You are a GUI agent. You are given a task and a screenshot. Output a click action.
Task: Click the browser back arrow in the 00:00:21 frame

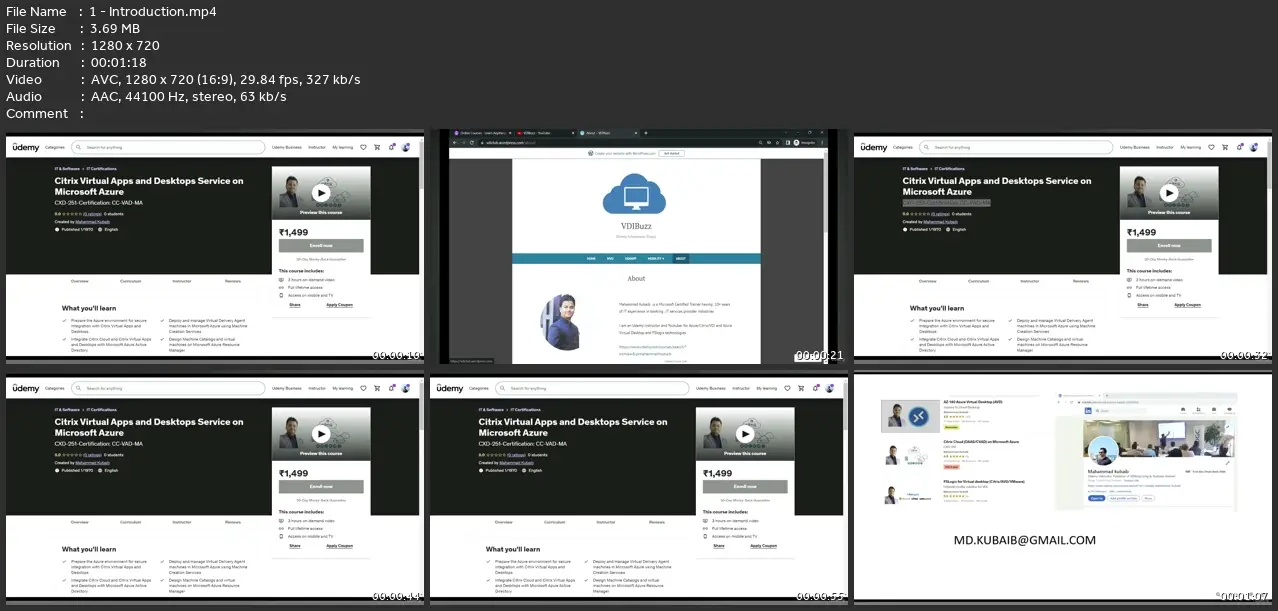[453, 142]
